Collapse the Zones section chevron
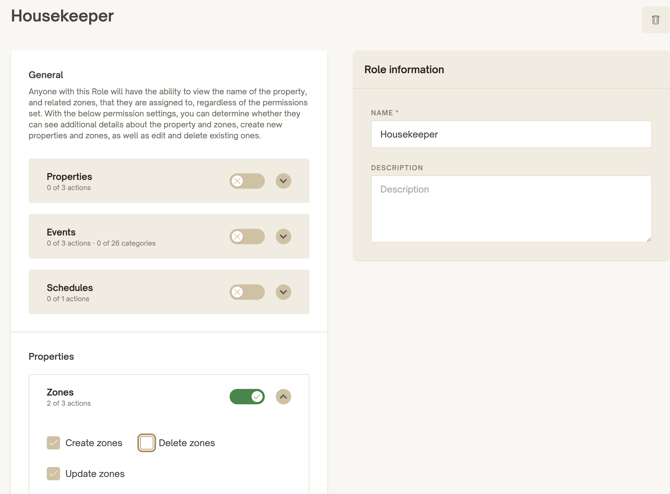 tap(283, 397)
